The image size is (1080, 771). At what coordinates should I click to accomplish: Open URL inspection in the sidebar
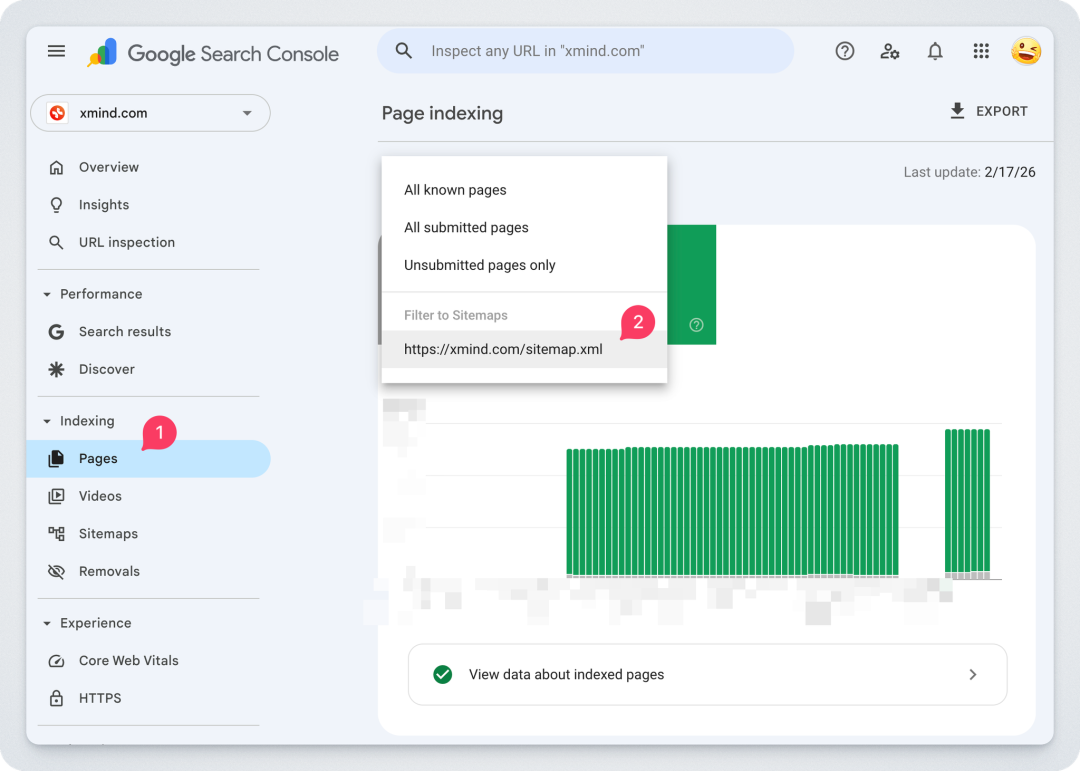[x=149, y=243]
